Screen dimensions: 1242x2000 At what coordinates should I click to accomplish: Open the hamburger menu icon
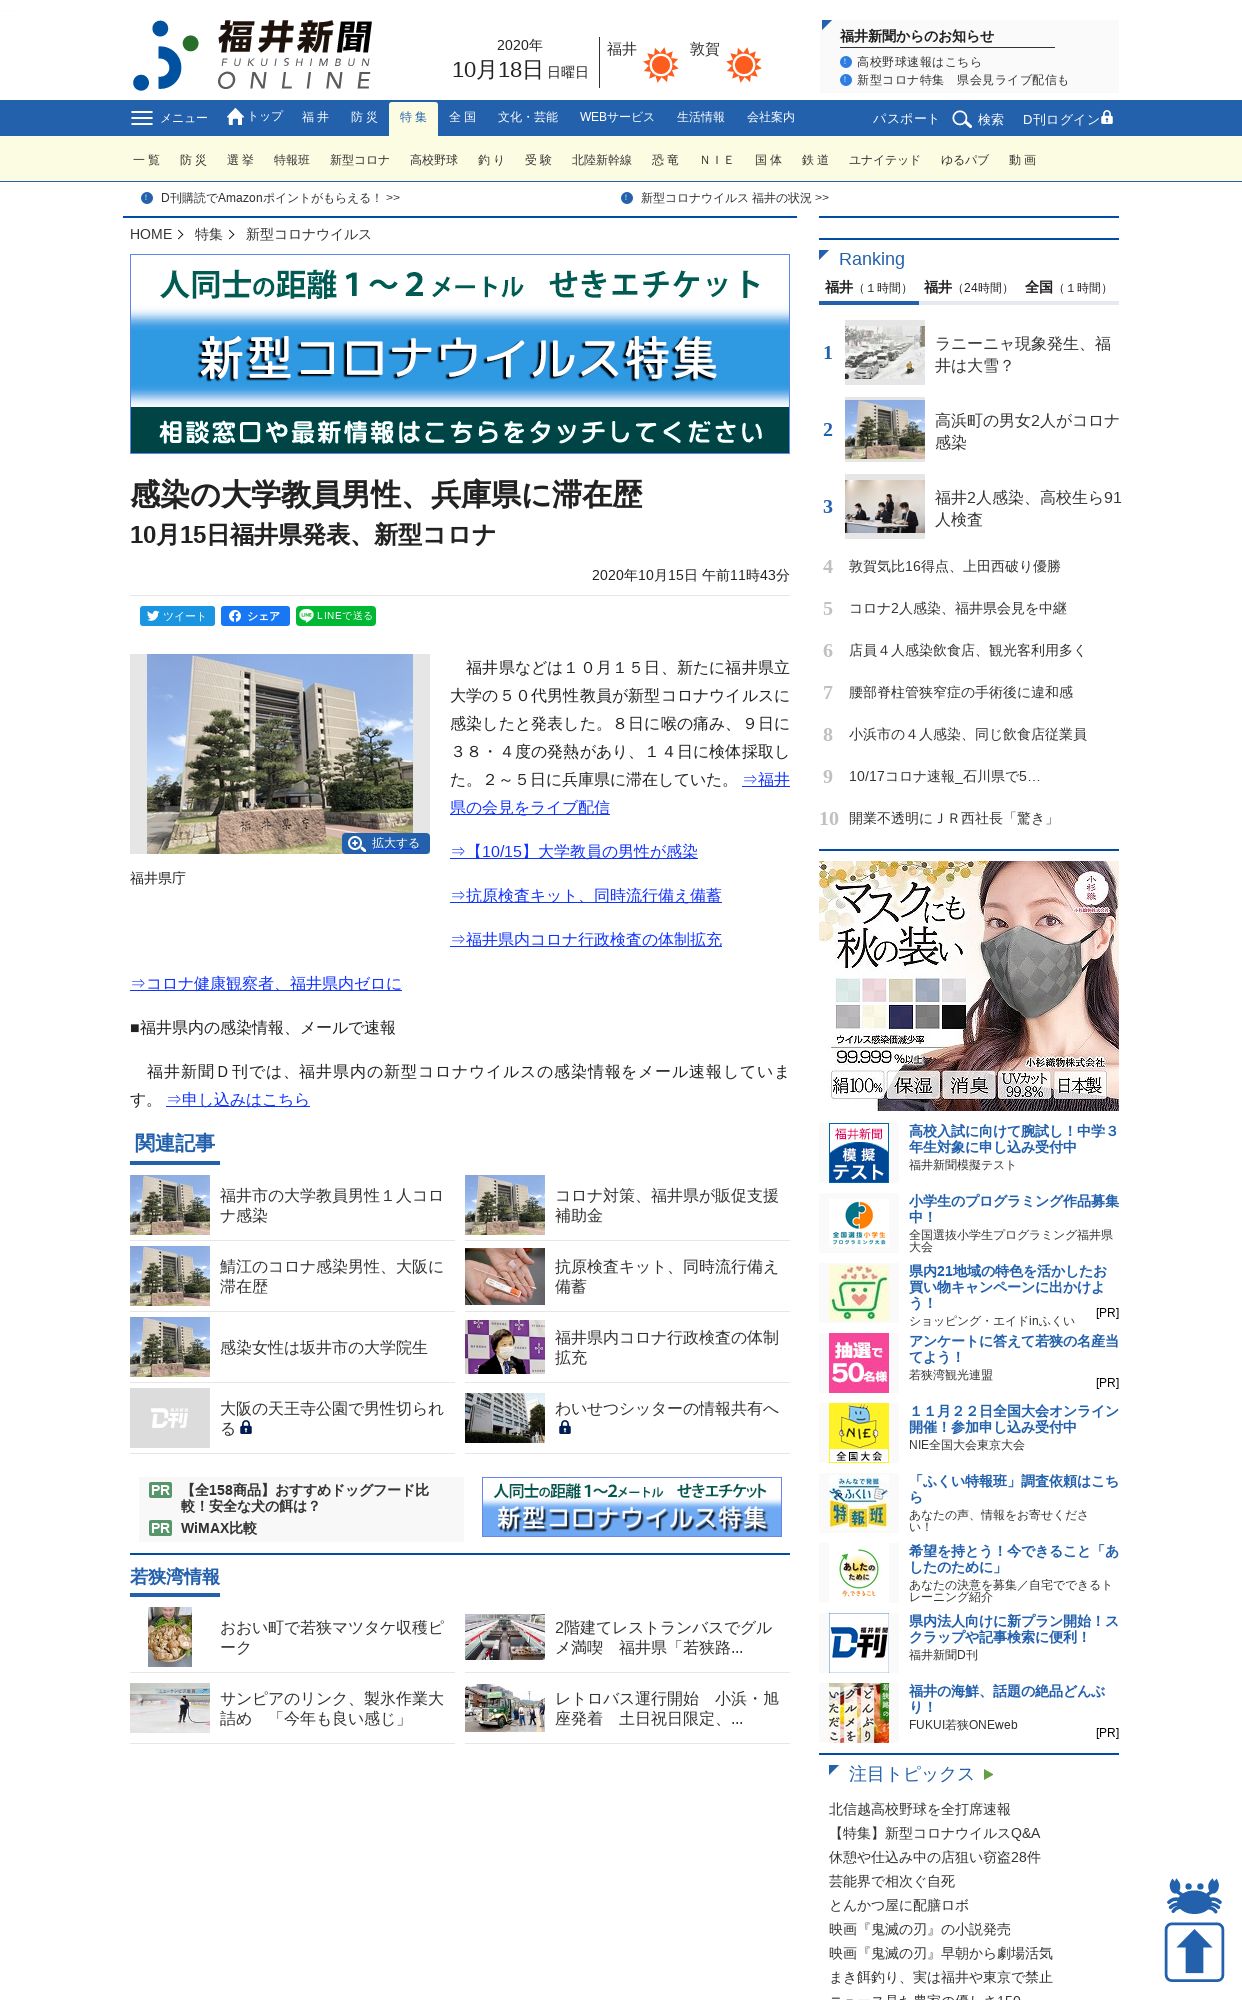point(142,118)
